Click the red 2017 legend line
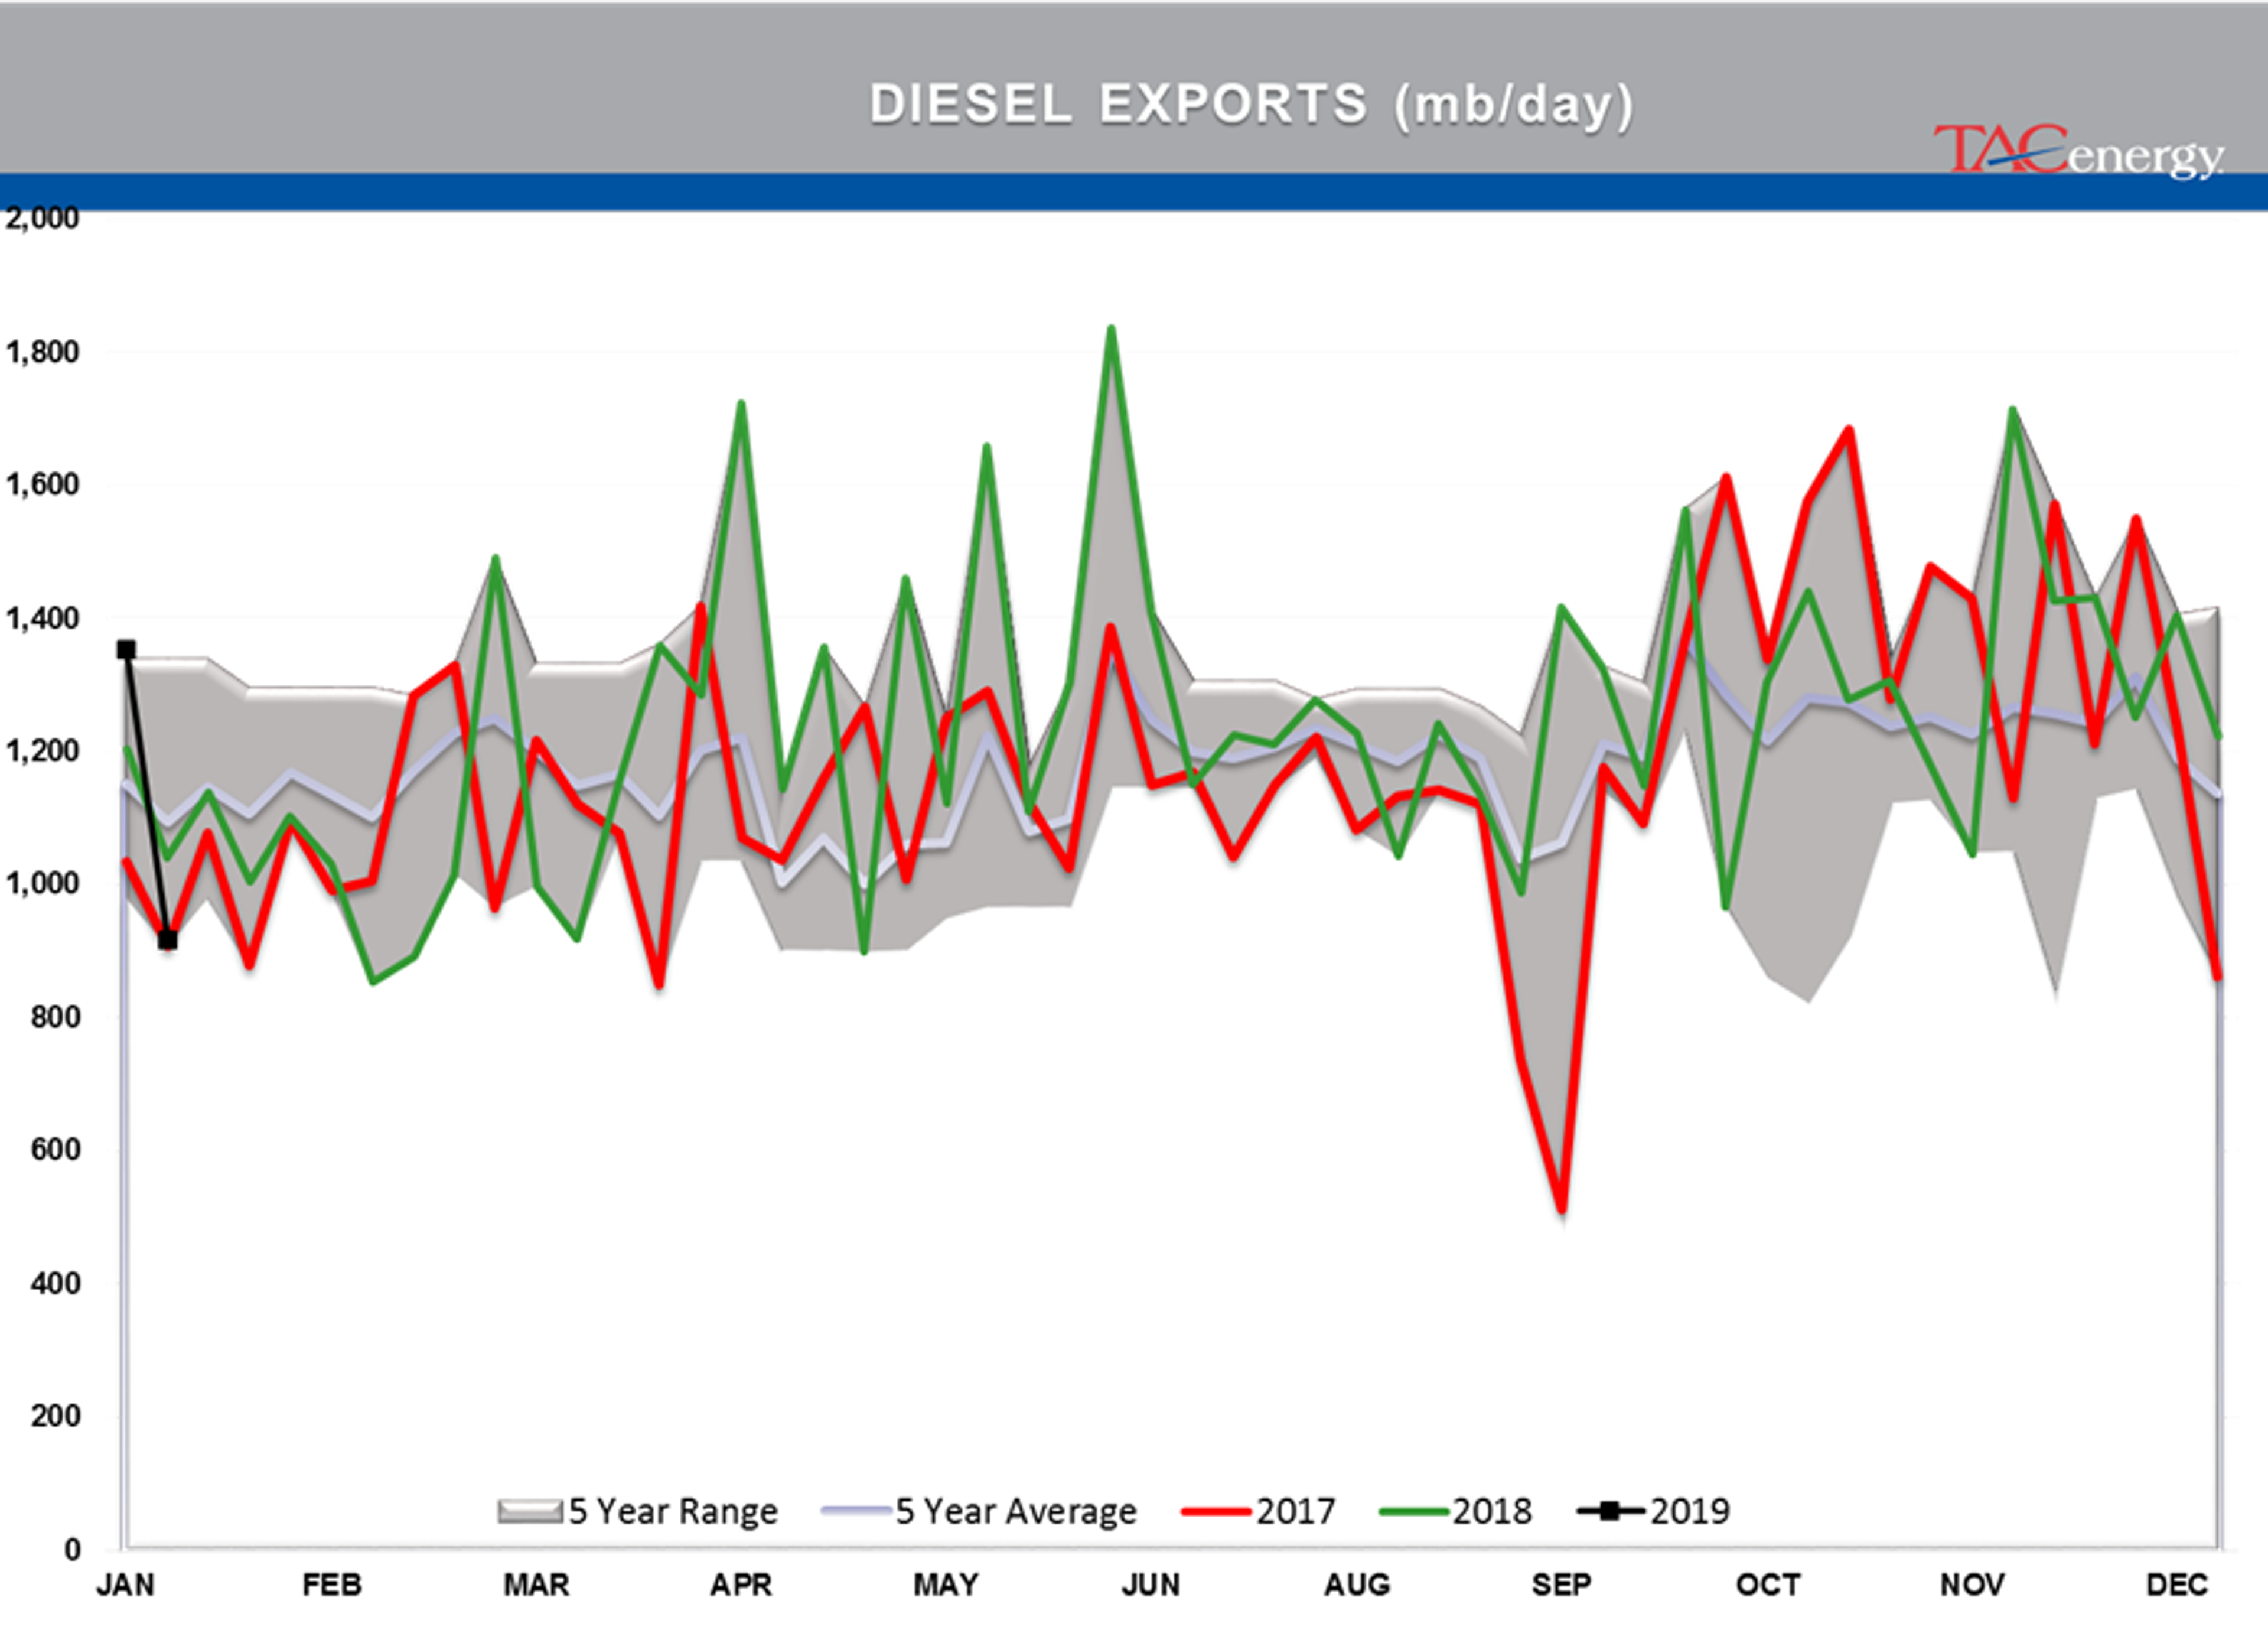Viewport: 2268px width, 1643px height. 1216,1511
